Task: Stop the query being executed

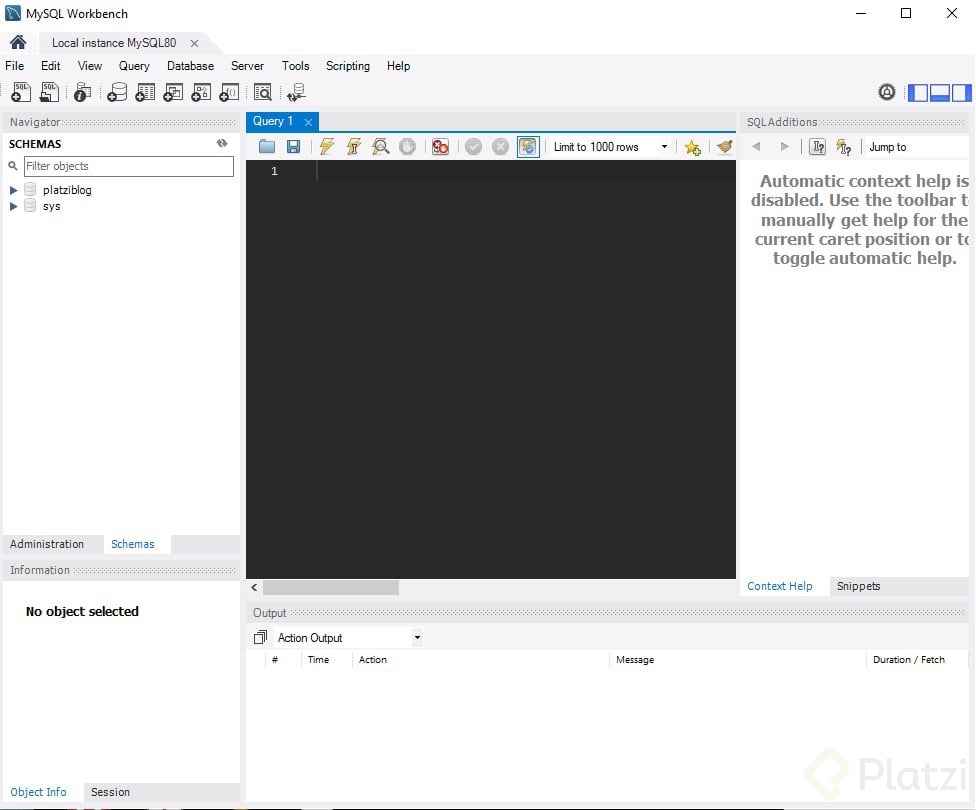Action: (x=407, y=147)
